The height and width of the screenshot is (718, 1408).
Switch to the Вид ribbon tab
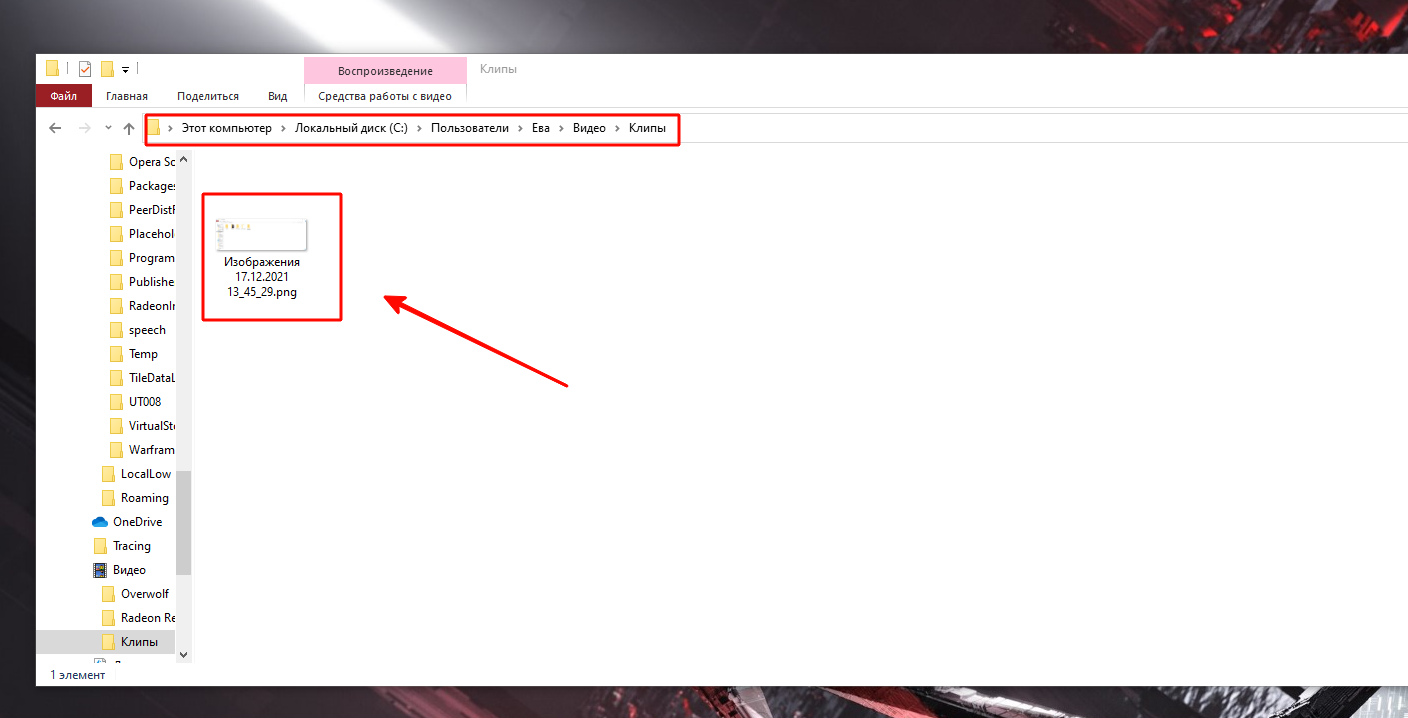tap(278, 96)
